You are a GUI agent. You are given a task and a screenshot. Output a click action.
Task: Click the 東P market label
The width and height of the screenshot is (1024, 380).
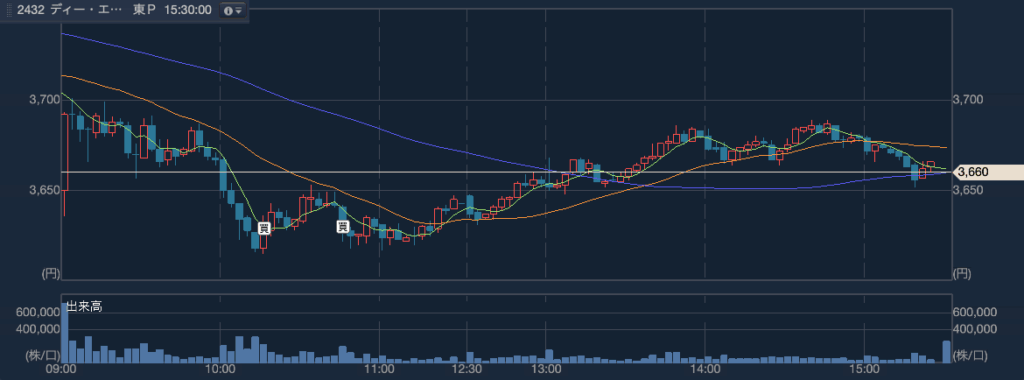pyautogui.click(x=144, y=10)
